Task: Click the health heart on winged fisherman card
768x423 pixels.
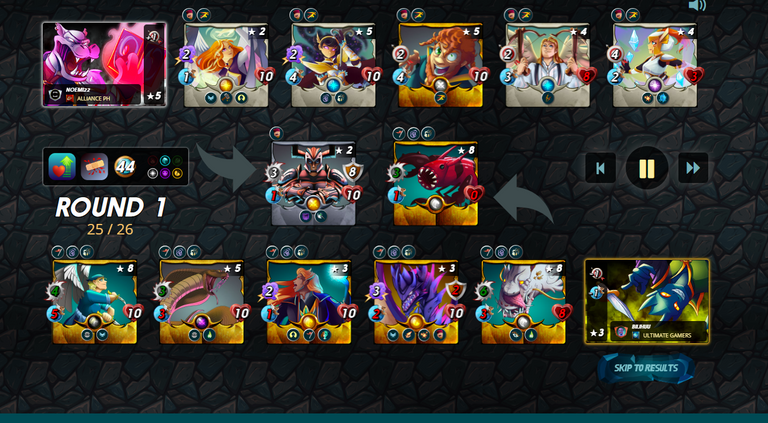Action: pyautogui.click(x=133, y=313)
